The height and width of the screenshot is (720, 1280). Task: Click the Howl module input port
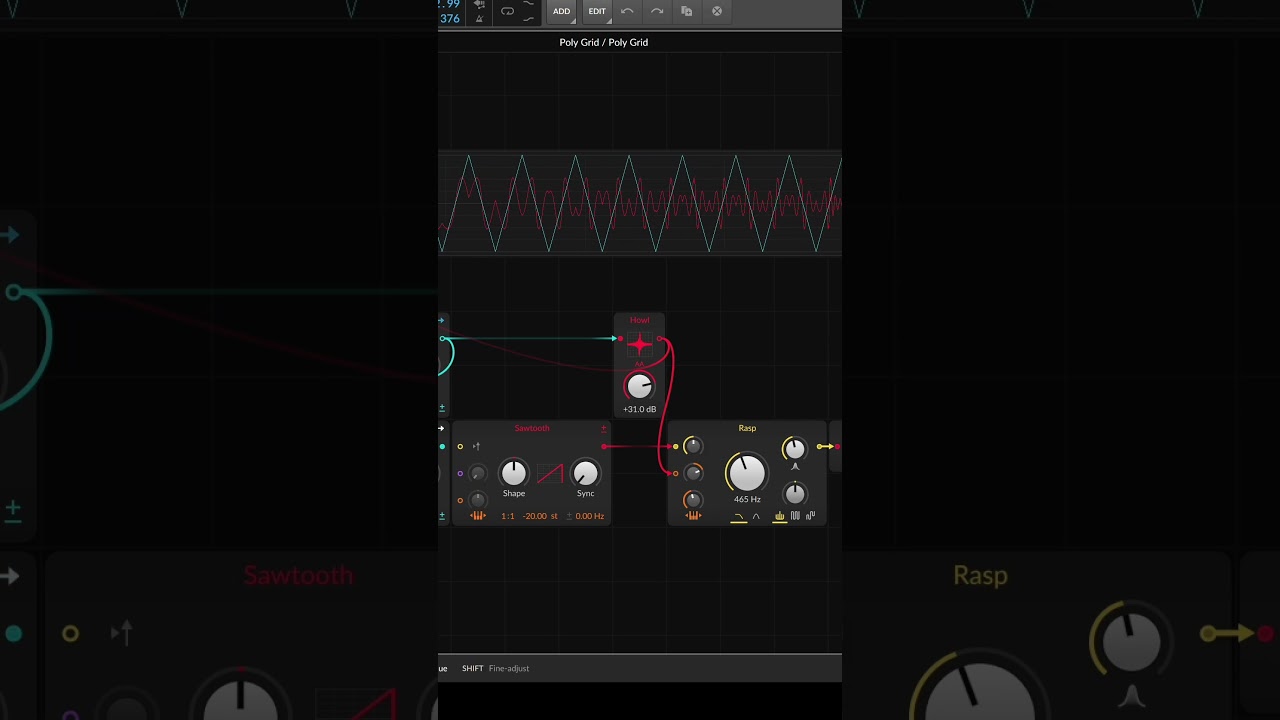[620, 339]
